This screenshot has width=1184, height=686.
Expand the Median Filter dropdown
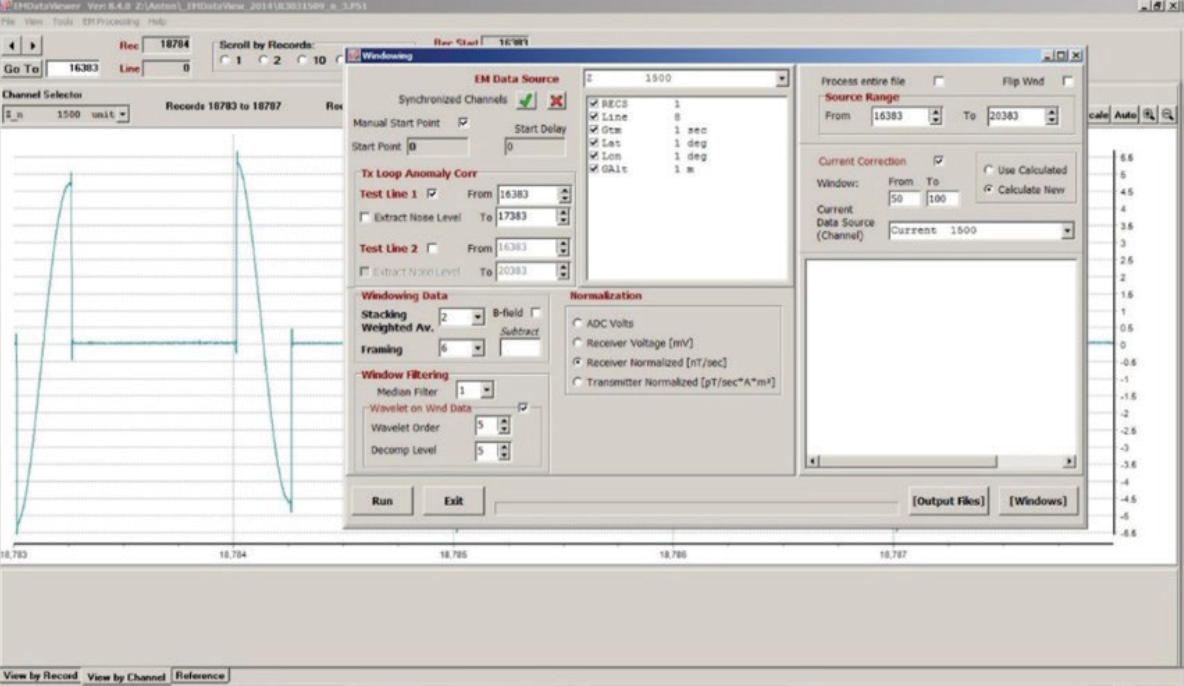[x=486, y=390]
